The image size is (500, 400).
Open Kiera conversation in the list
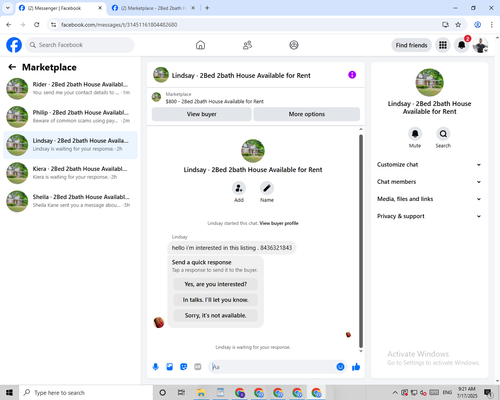pos(70,173)
